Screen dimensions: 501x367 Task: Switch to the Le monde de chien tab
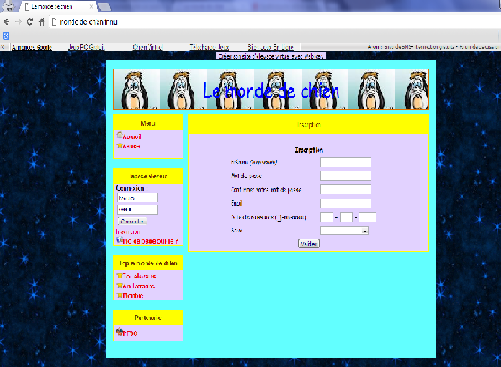[58, 7]
